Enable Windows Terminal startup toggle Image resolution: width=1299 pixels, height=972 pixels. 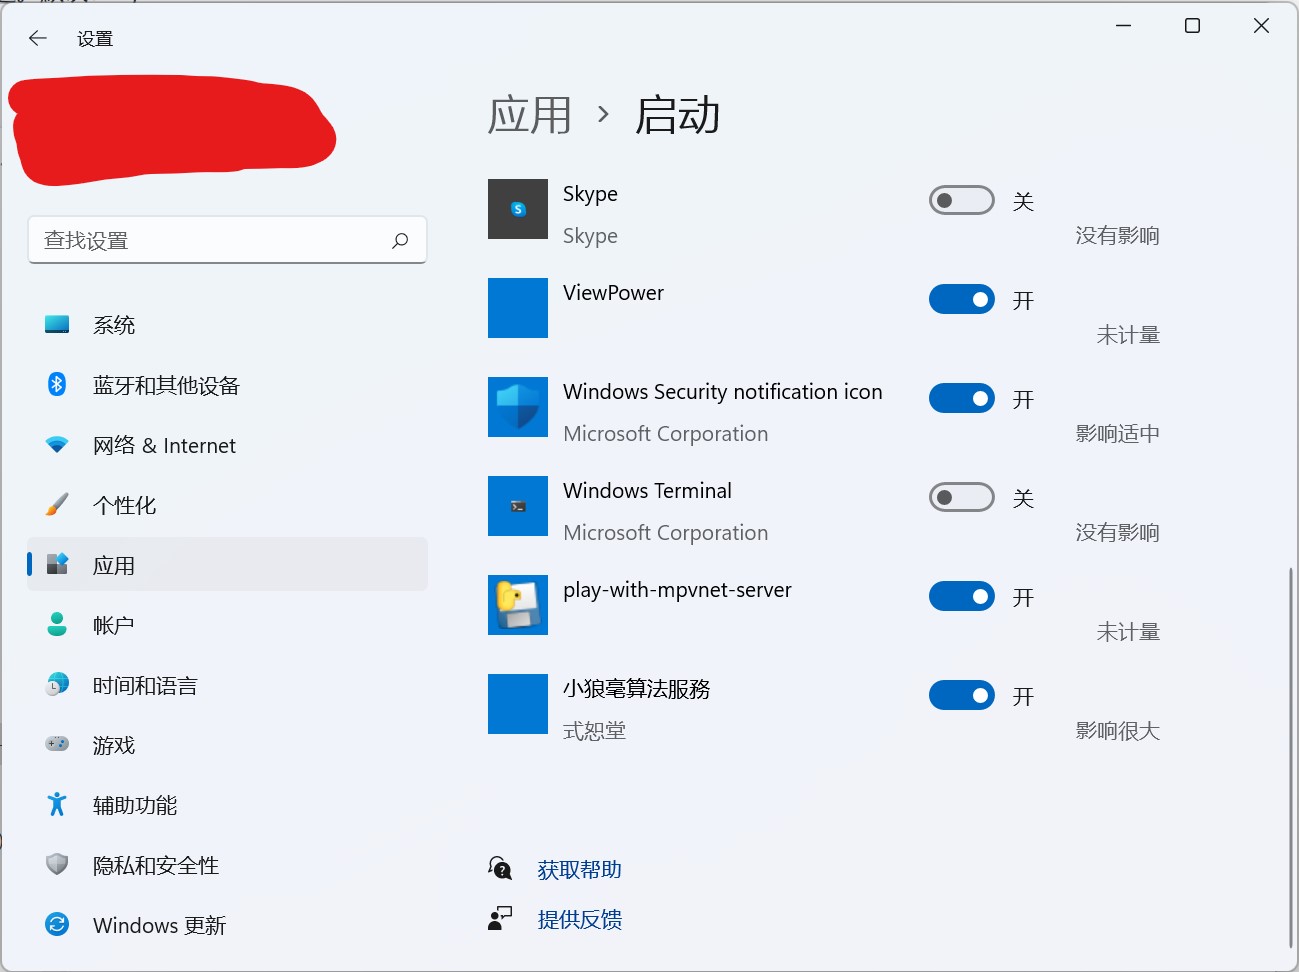click(x=962, y=498)
